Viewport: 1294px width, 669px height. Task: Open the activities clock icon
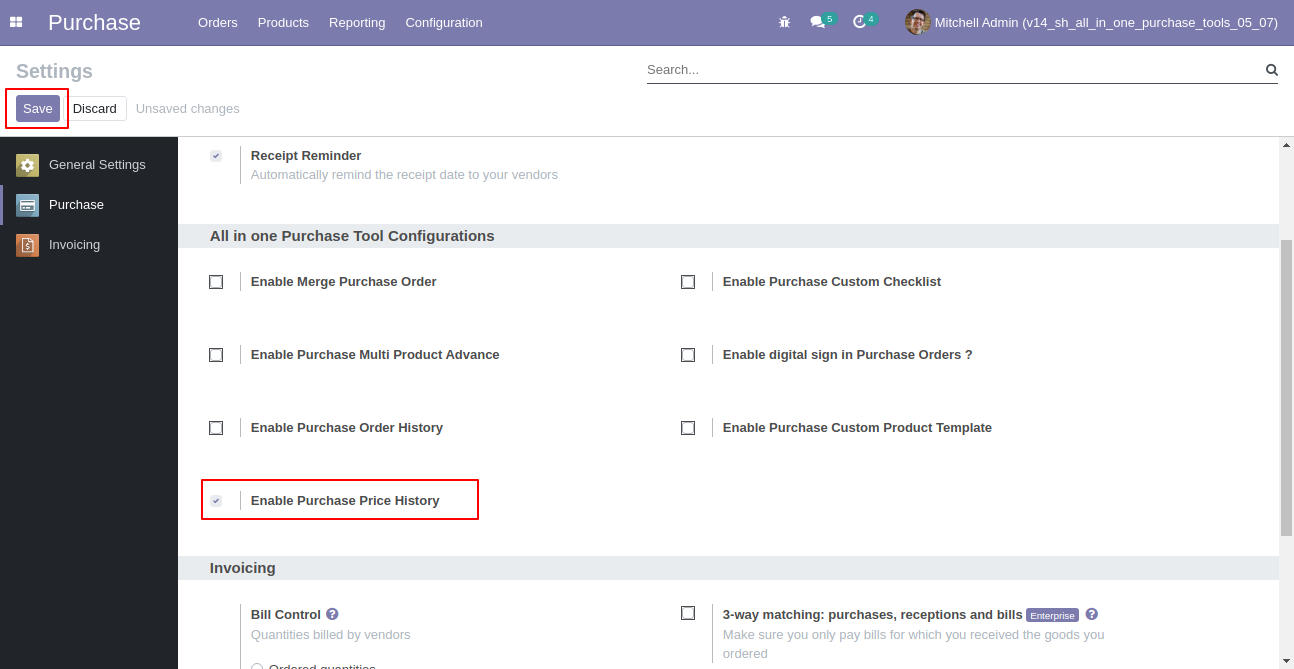[x=859, y=22]
